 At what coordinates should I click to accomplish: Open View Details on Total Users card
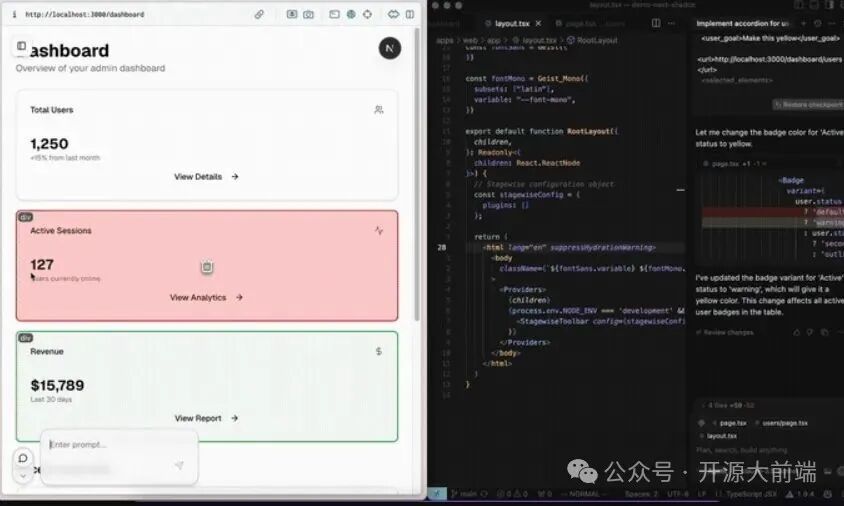tap(206, 177)
